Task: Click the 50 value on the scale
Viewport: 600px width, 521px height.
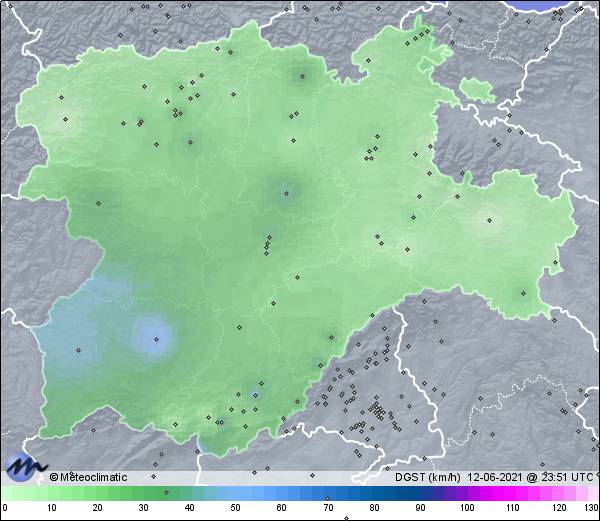Action: [235, 508]
